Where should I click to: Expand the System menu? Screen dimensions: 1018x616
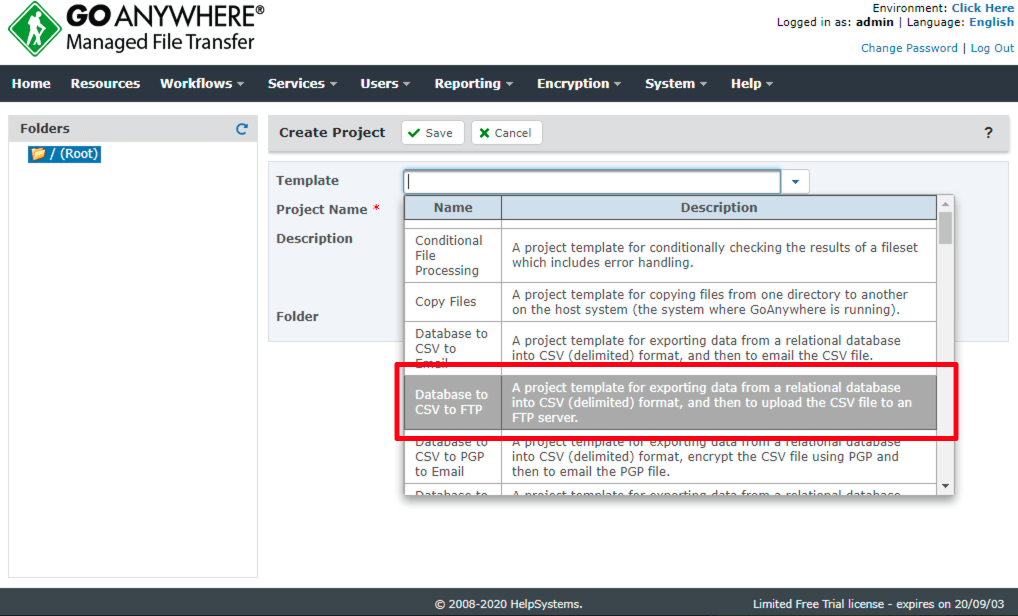pos(675,84)
